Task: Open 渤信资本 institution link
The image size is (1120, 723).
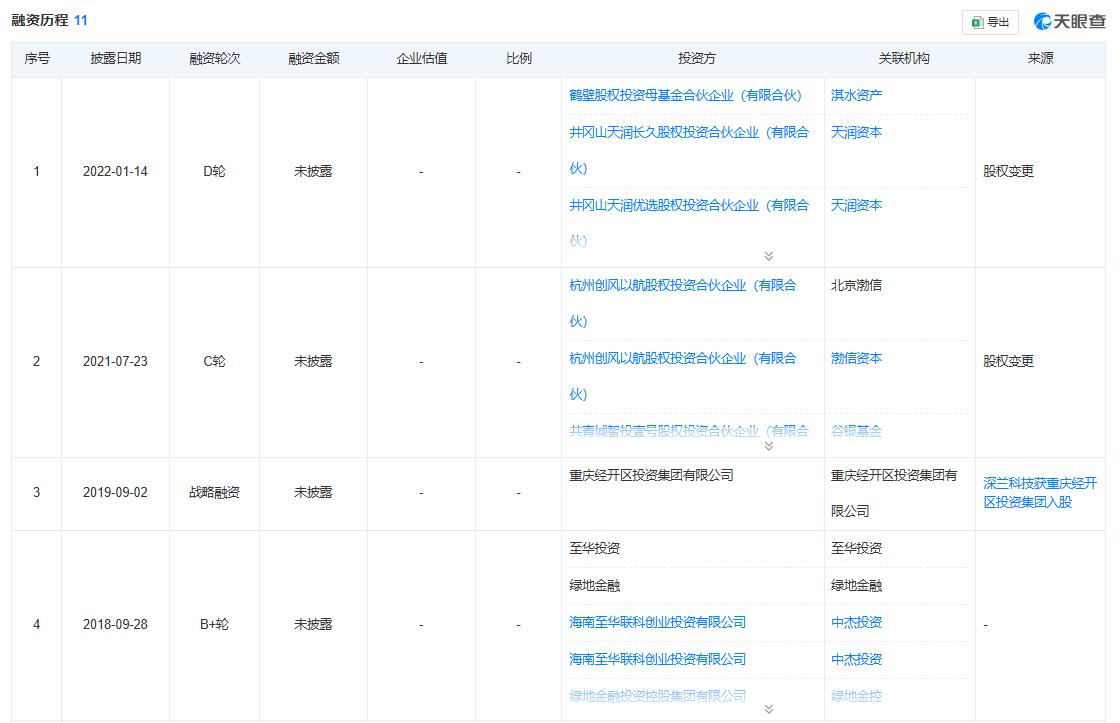Action: 856,358
